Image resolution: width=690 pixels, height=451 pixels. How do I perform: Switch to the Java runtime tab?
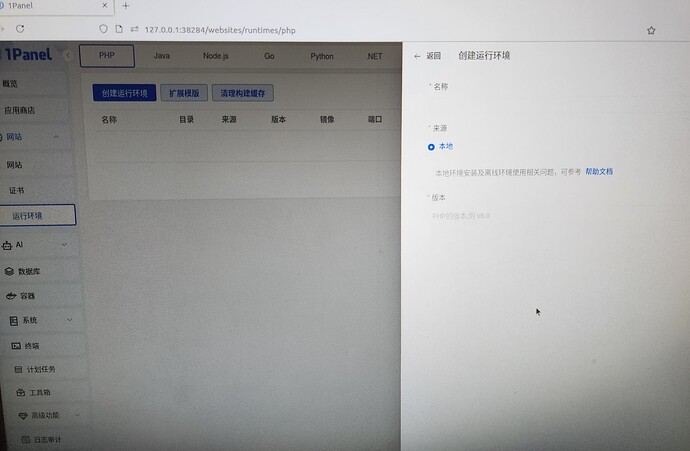pyautogui.click(x=161, y=56)
